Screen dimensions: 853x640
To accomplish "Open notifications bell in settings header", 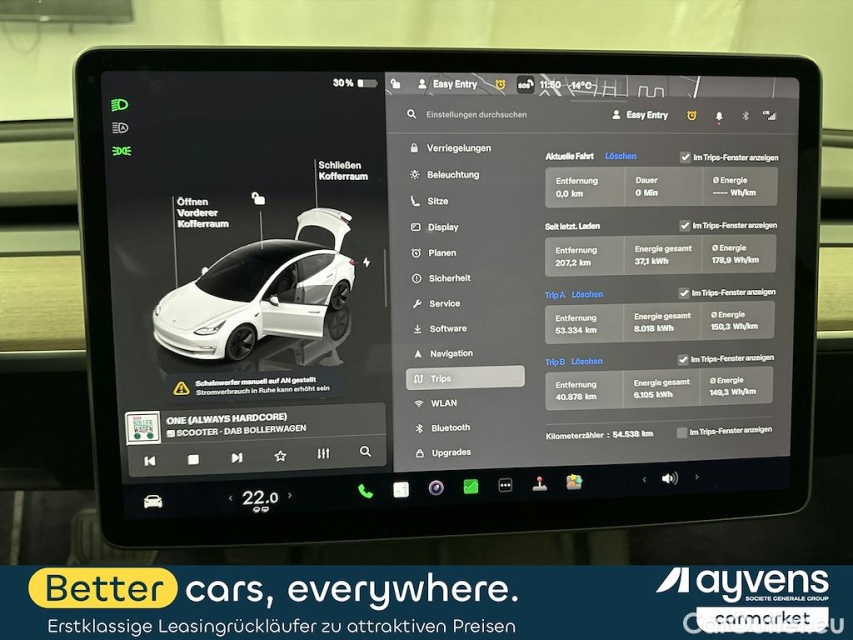I will [x=719, y=116].
